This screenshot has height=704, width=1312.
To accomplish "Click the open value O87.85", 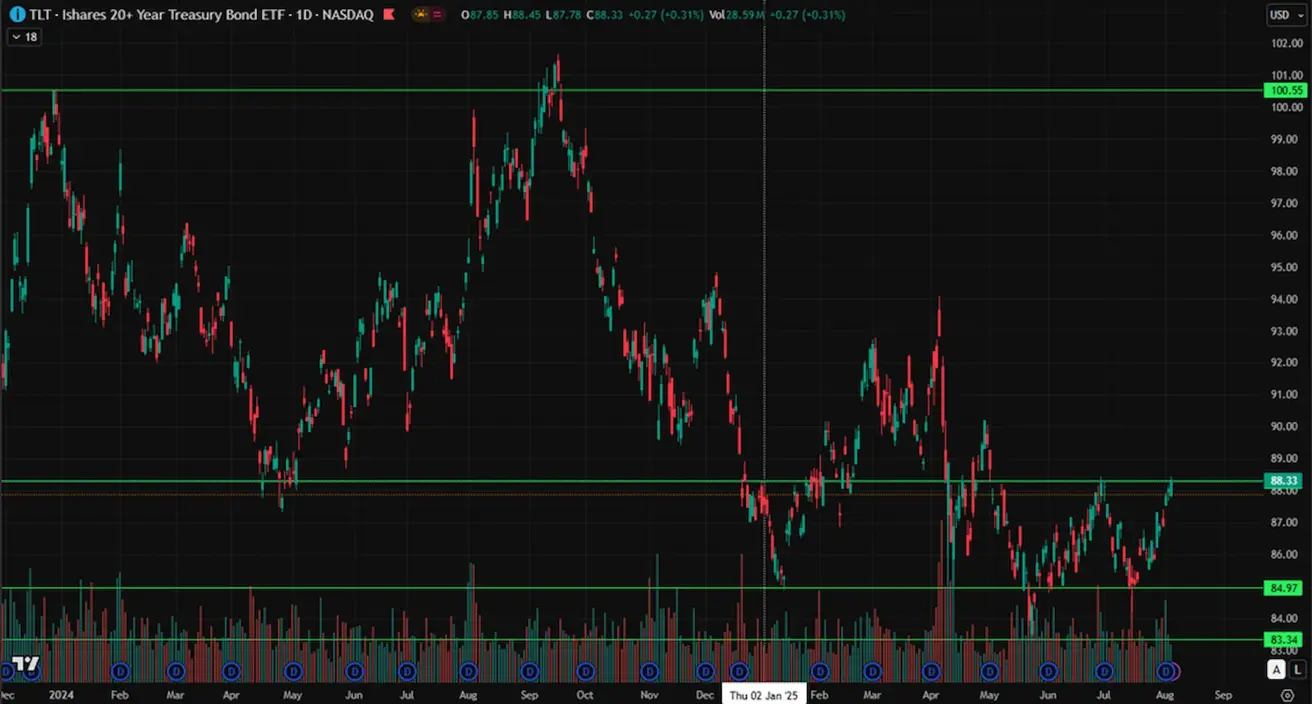I will coord(480,15).
